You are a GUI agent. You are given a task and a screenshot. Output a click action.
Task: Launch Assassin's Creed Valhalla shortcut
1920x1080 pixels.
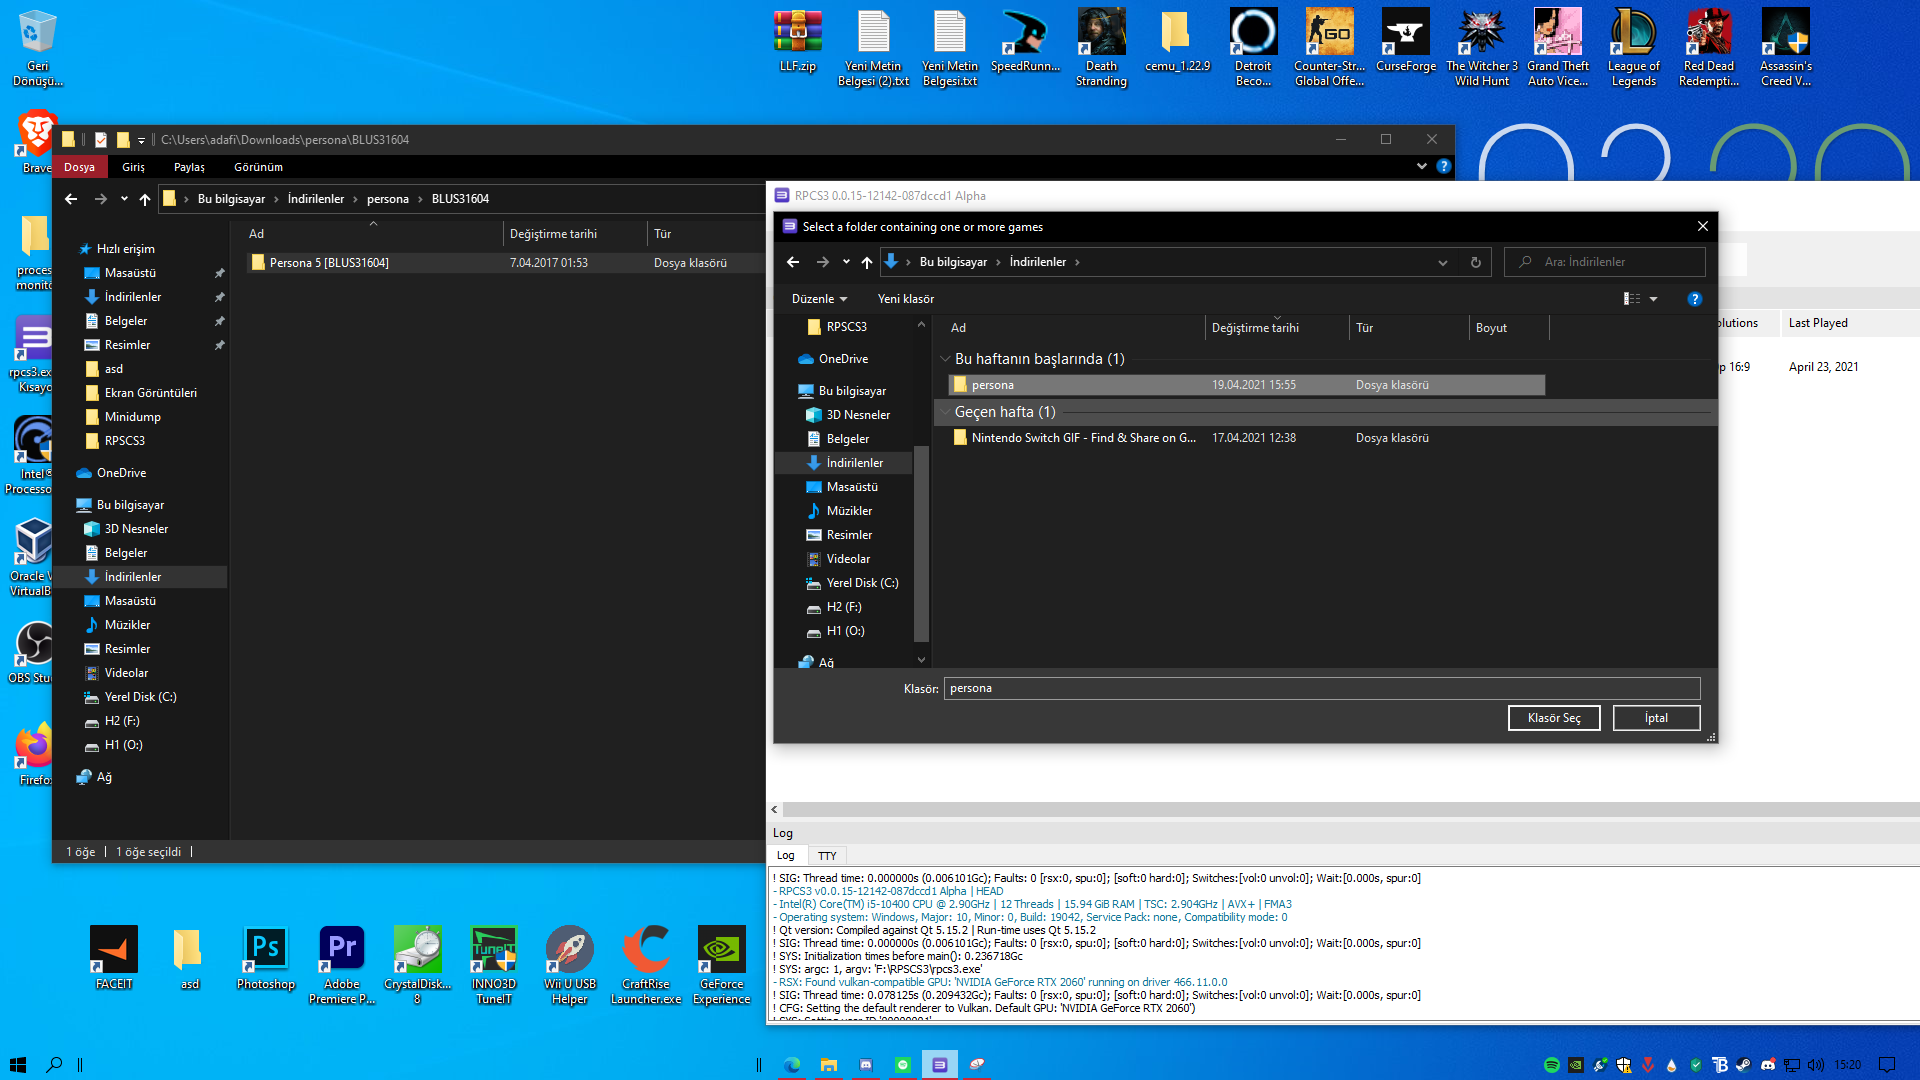pos(1785,47)
